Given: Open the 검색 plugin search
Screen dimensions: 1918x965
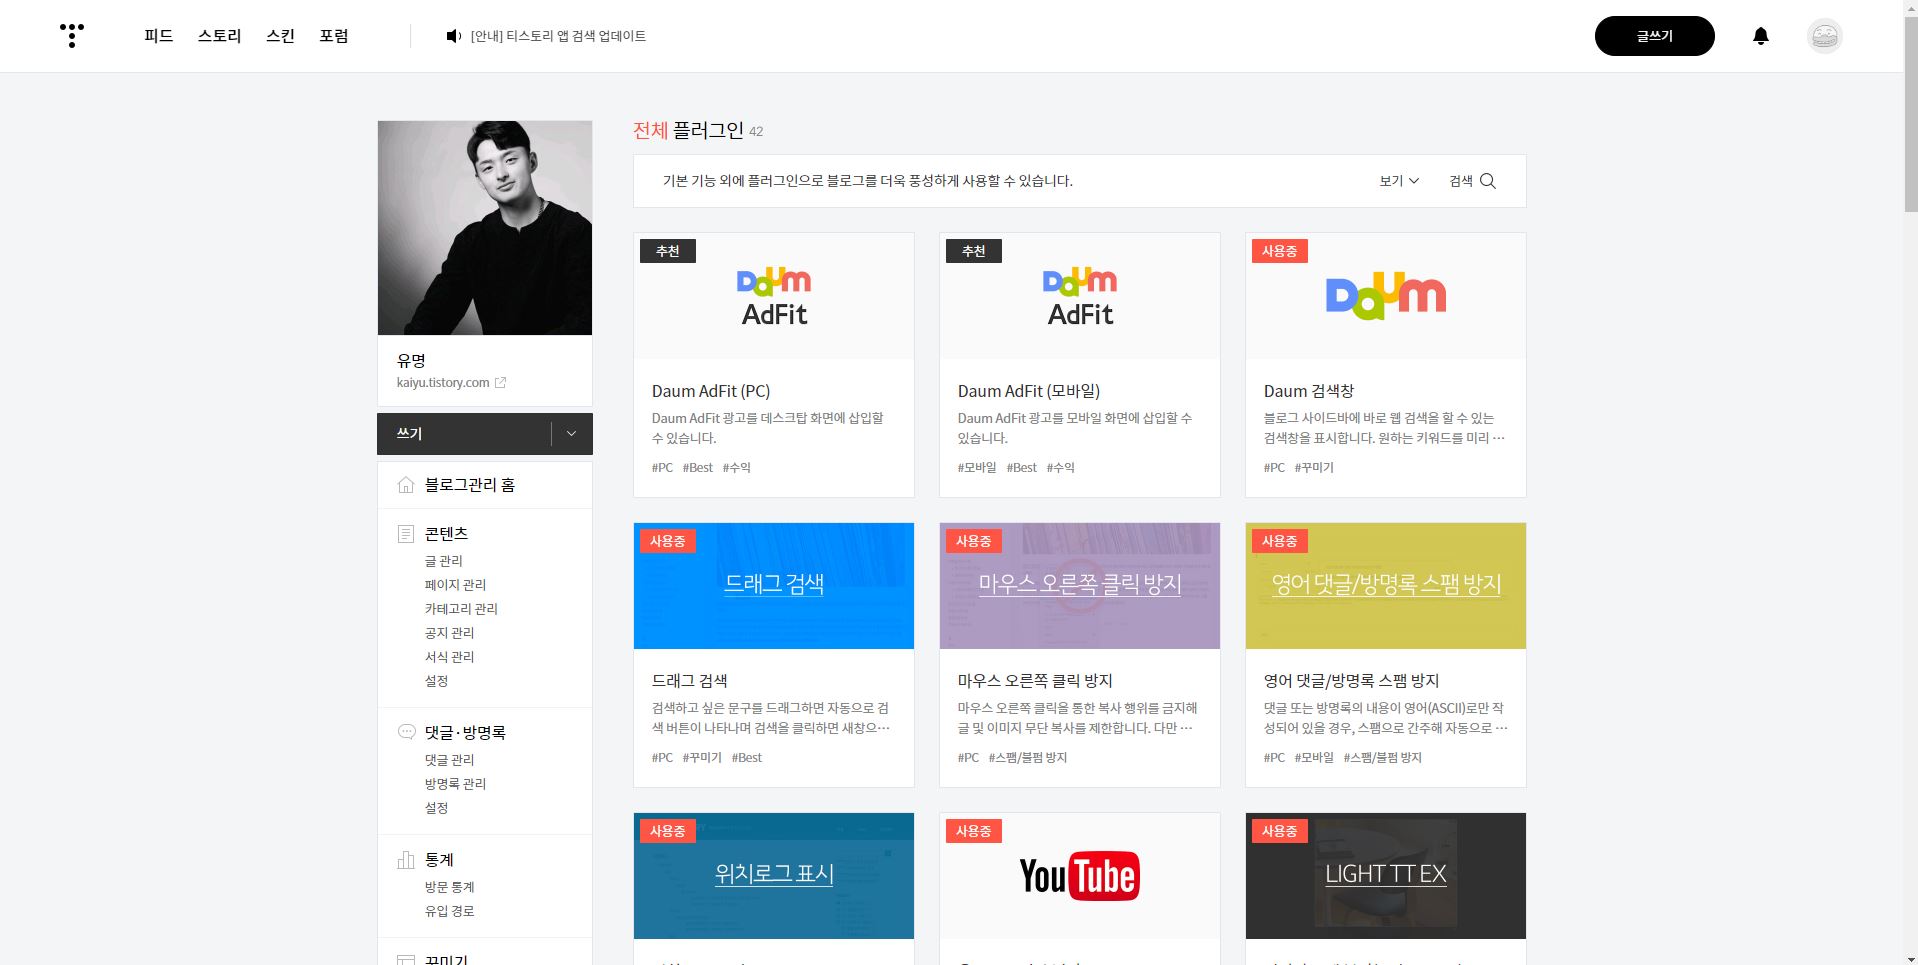Looking at the screenshot, I should pyautogui.click(x=1472, y=181).
